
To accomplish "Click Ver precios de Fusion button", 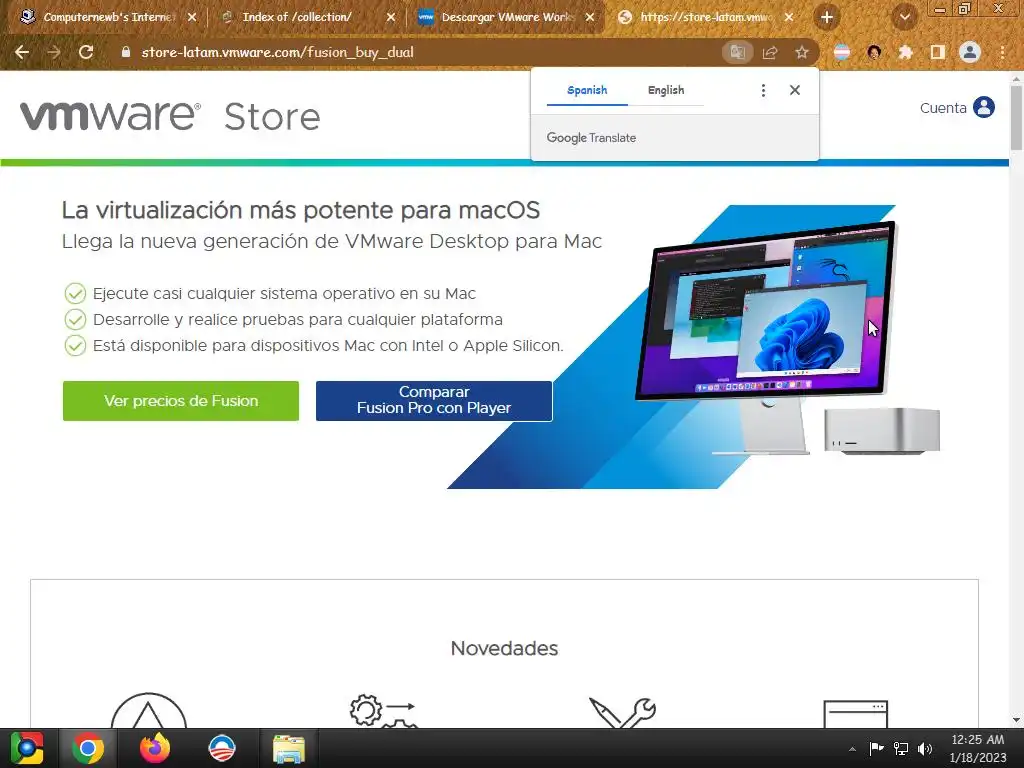I will [181, 401].
